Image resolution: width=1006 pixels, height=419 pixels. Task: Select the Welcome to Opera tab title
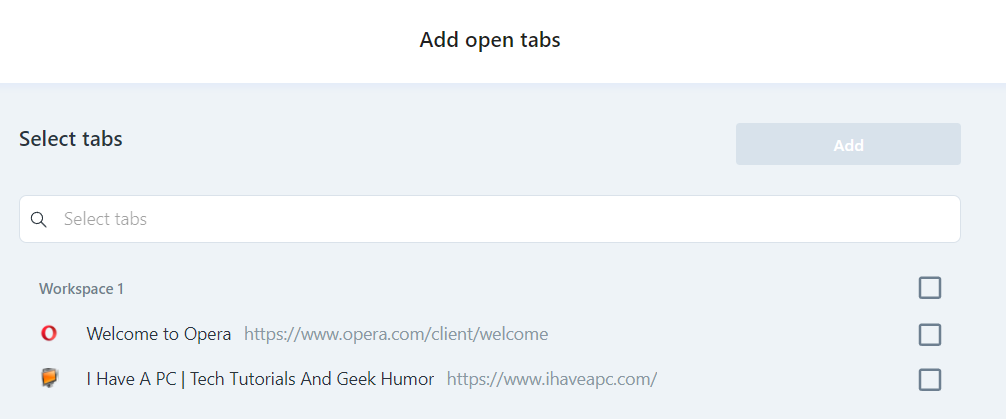tap(159, 334)
